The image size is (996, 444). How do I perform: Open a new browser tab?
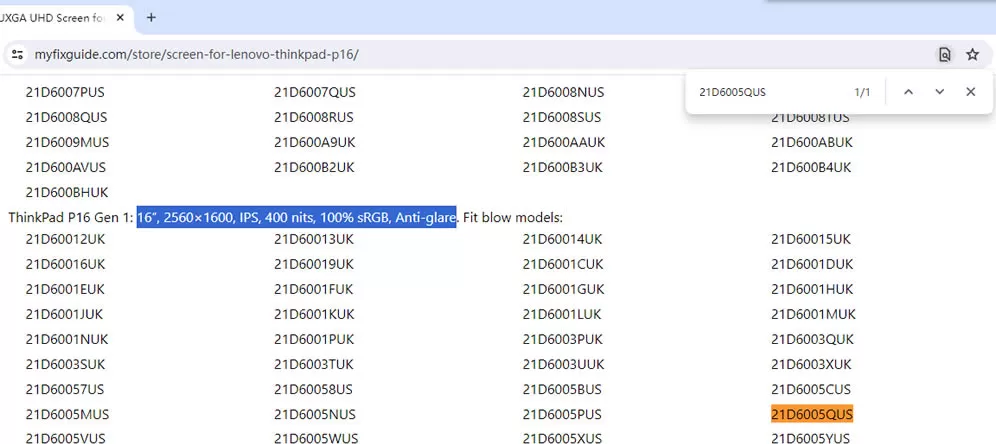click(x=151, y=18)
